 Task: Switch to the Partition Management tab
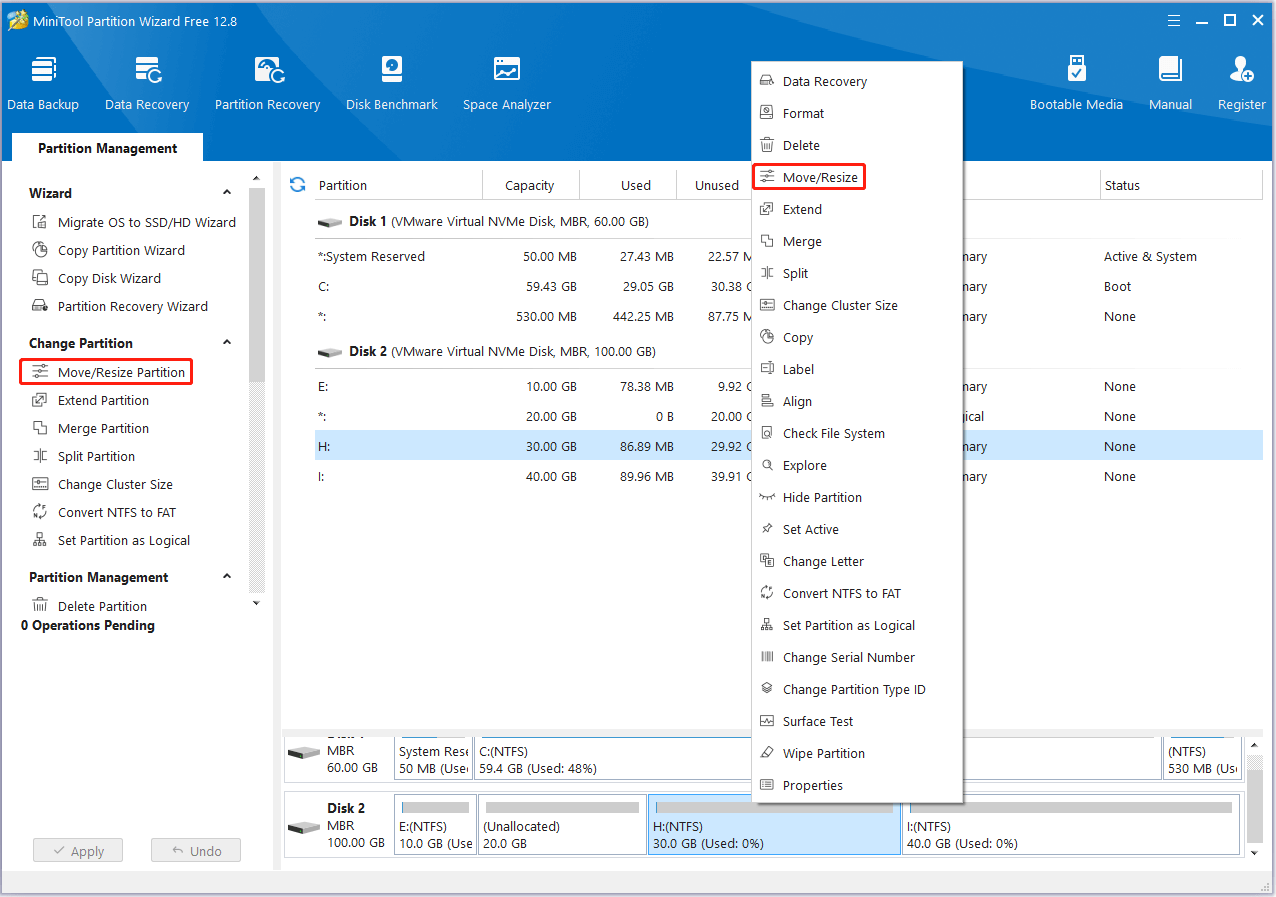pyautogui.click(x=108, y=148)
